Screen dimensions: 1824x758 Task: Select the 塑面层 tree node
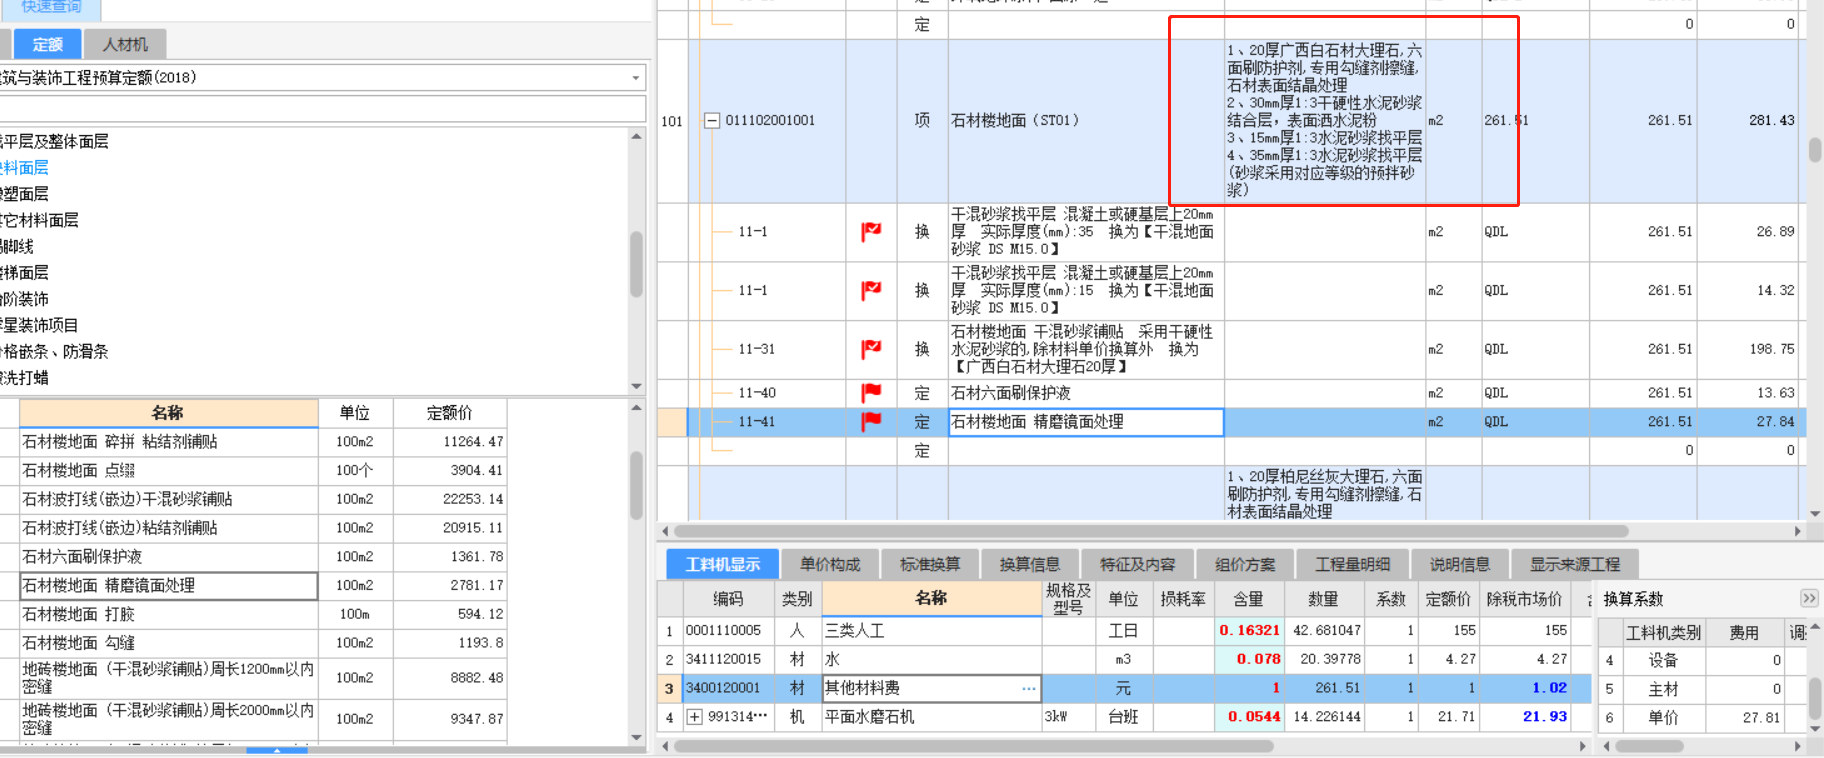pos(24,194)
